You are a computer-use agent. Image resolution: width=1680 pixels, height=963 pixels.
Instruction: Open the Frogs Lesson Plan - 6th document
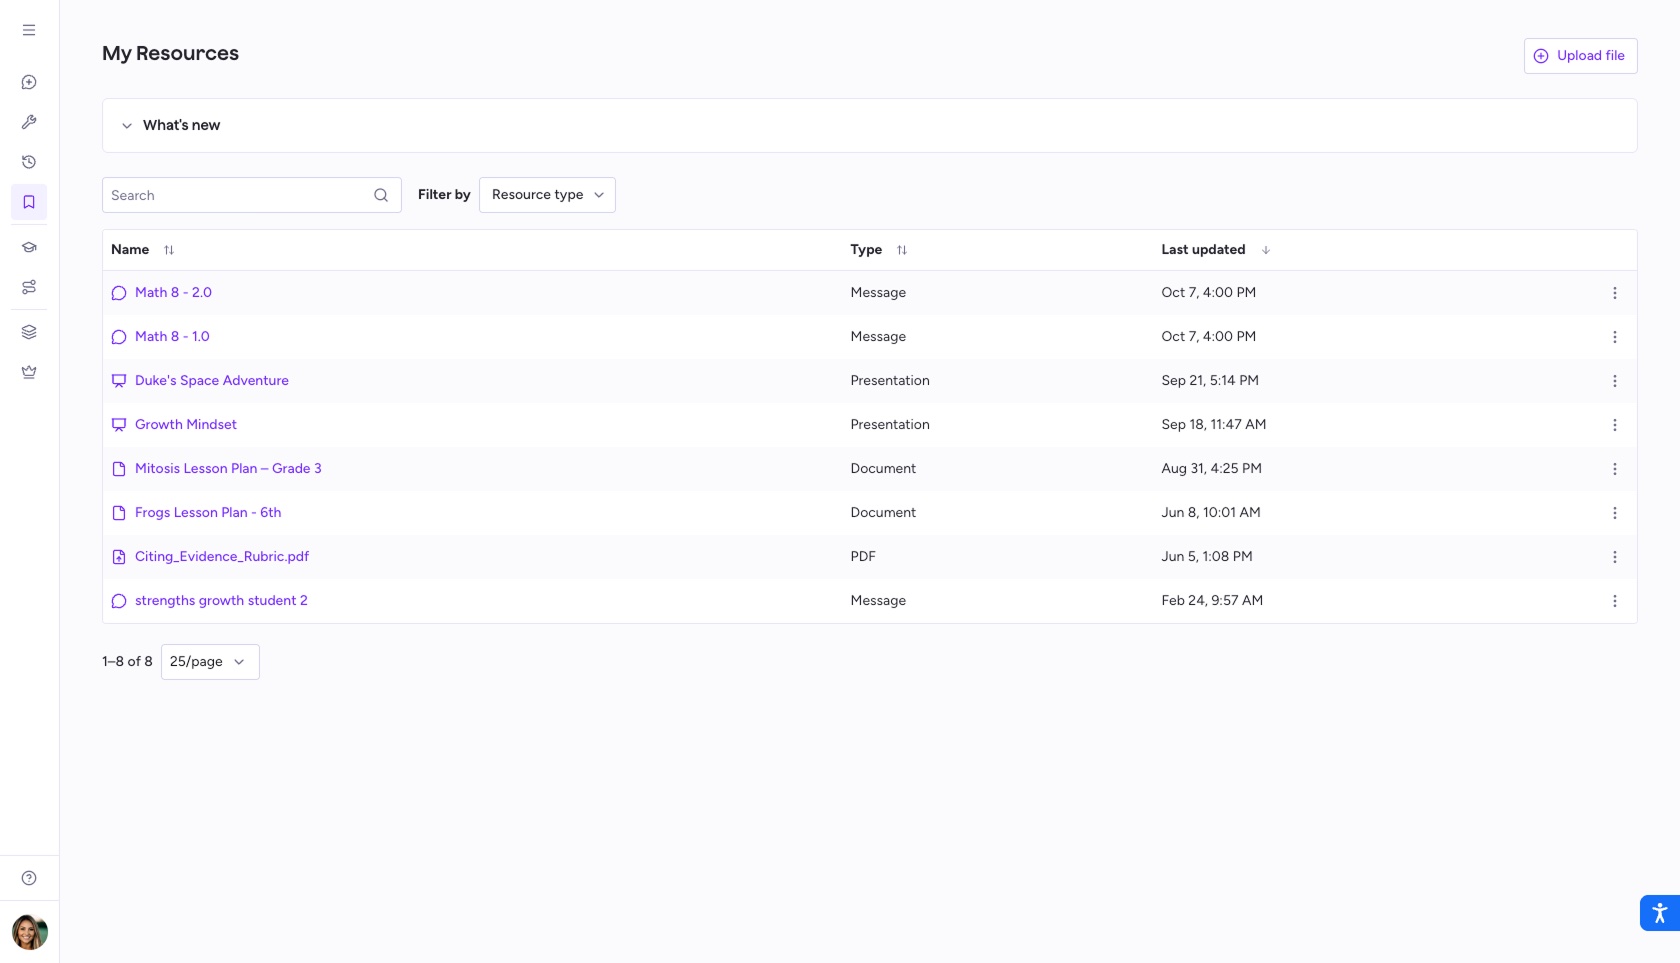(208, 513)
